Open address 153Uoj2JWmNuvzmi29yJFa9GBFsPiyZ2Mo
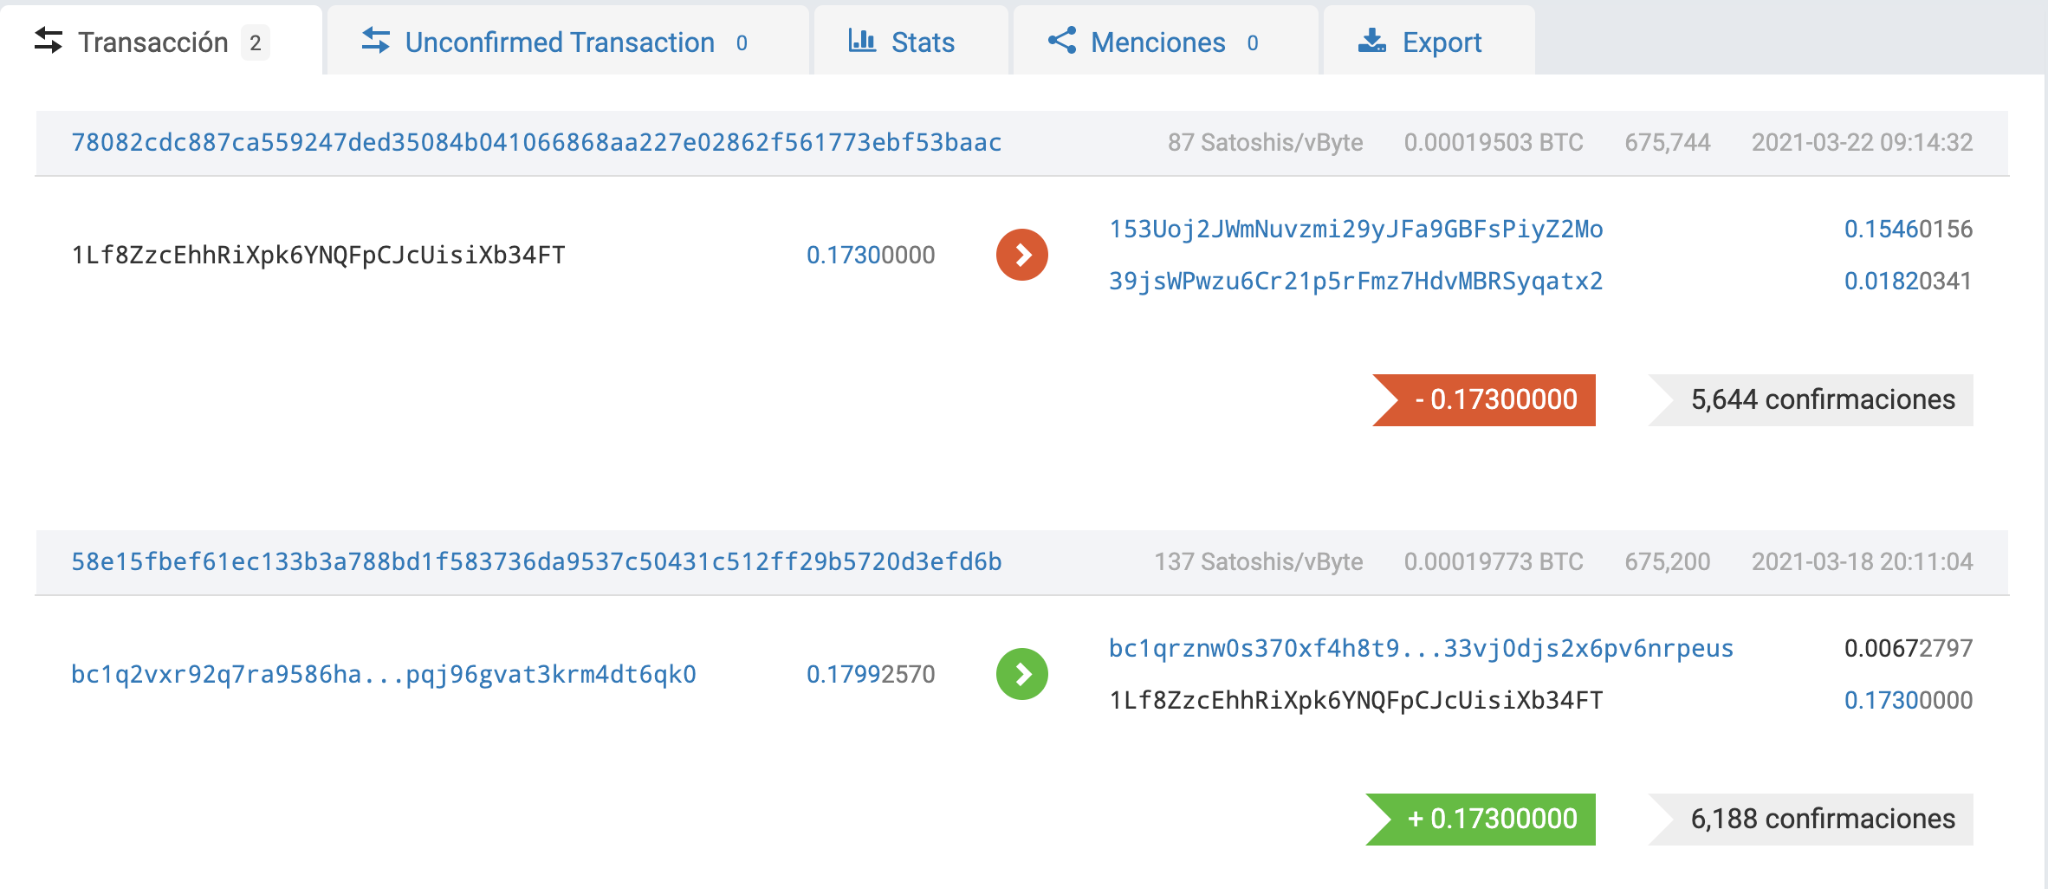The width and height of the screenshot is (2048, 889). tap(1356, 229)
